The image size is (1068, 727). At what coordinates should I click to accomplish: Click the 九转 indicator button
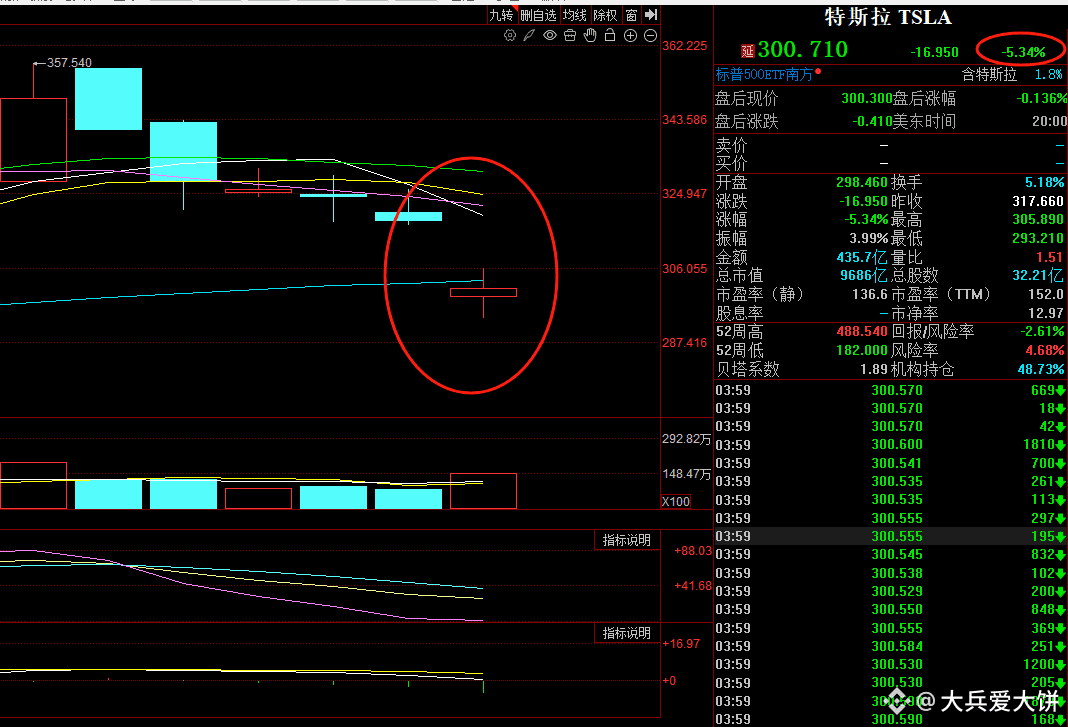point(501,15)
